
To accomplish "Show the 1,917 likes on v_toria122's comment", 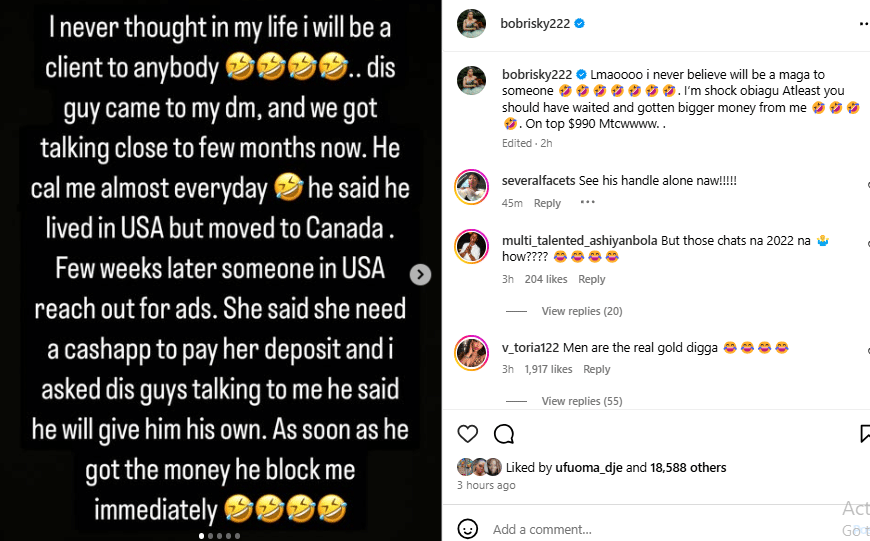I will point(548,369).
